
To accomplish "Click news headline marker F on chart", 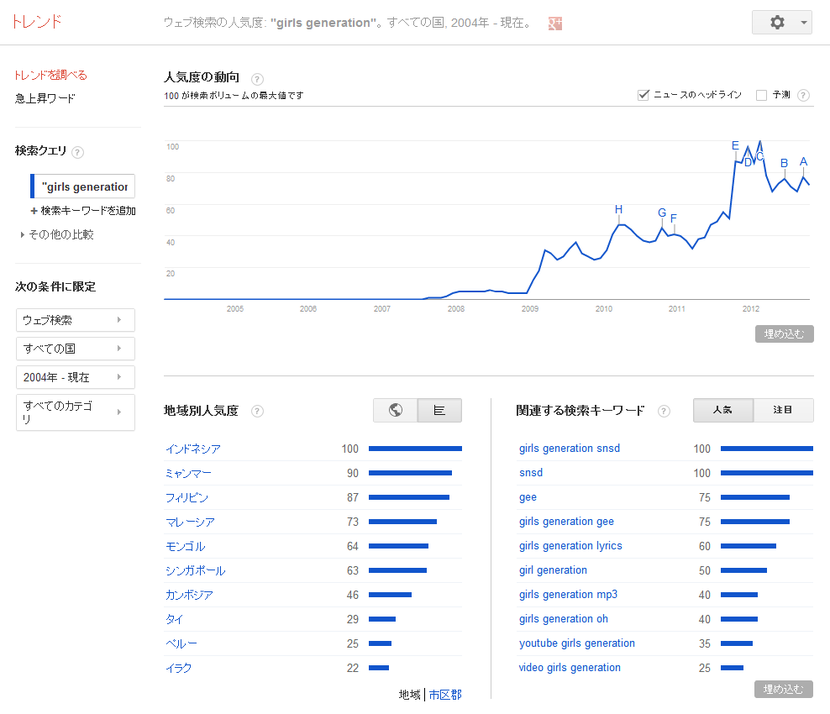I will [674, 219].
